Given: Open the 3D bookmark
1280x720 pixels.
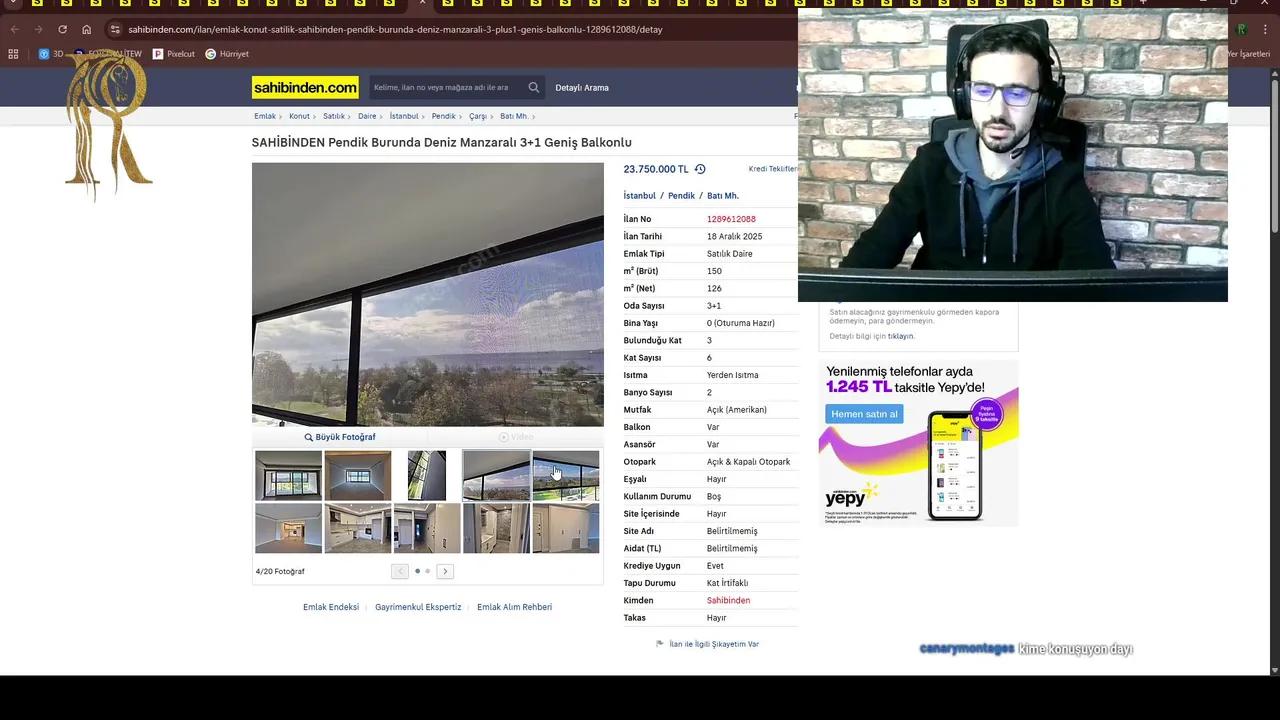Looking at the screenshot, I should point(51,54).
